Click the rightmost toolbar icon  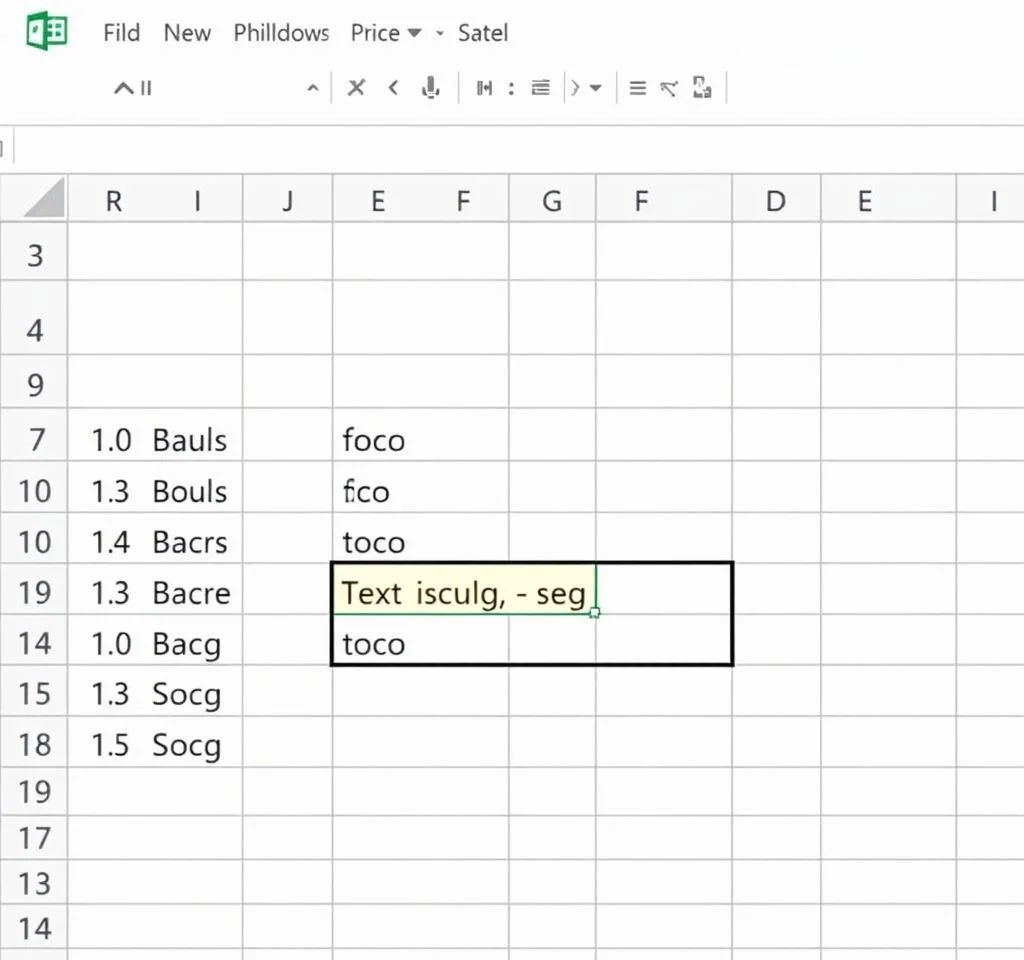[702, 88]
